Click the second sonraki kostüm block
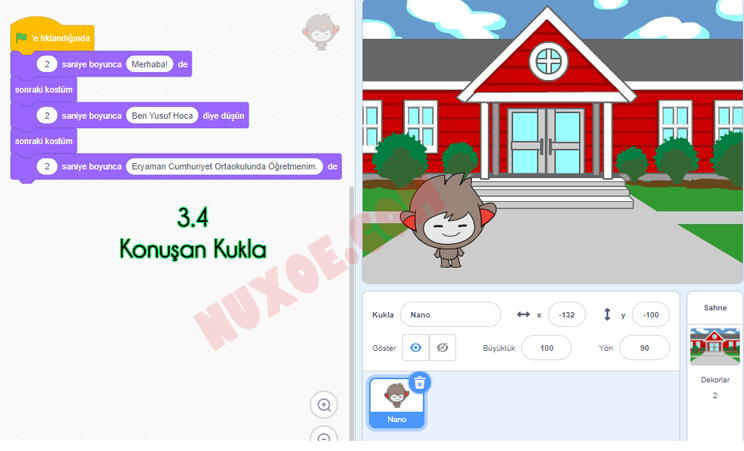The height and width of the screenshot is (451, 744). (44, 141)
